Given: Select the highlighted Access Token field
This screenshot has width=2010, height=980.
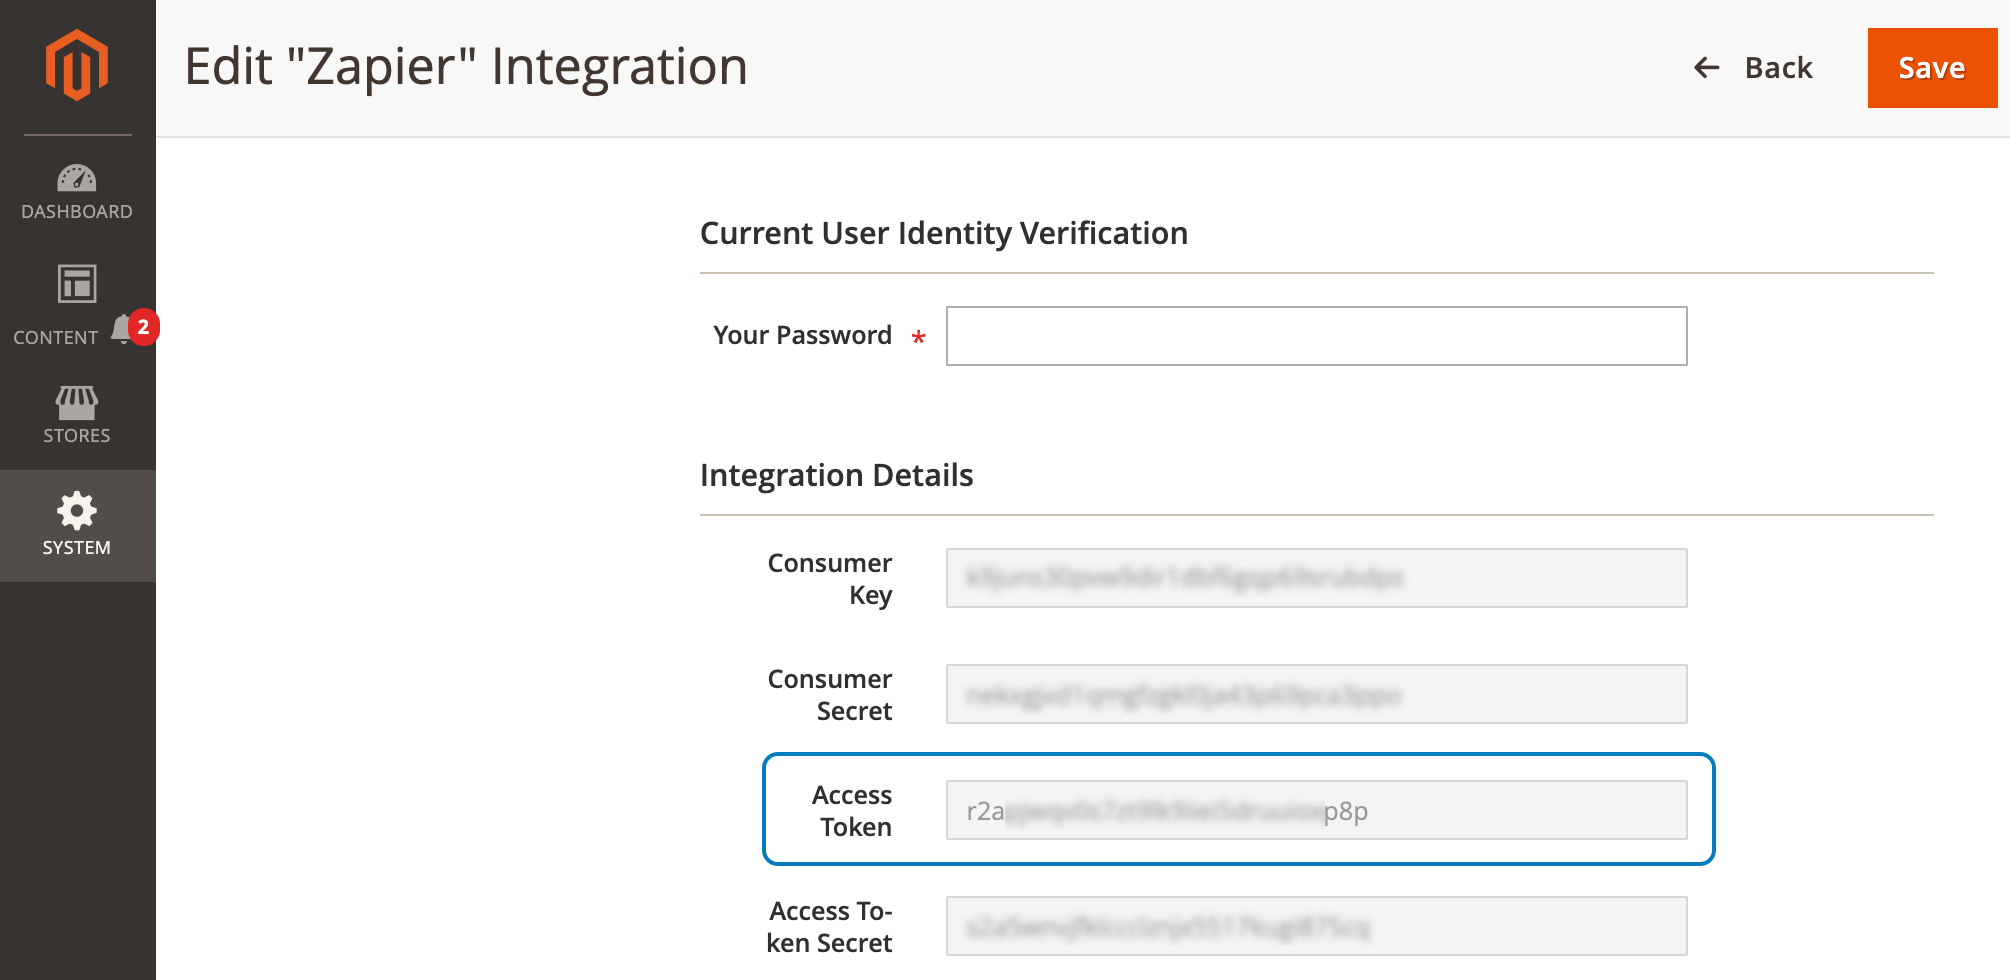Looking at the screenshot, I should coord(1316,810).
